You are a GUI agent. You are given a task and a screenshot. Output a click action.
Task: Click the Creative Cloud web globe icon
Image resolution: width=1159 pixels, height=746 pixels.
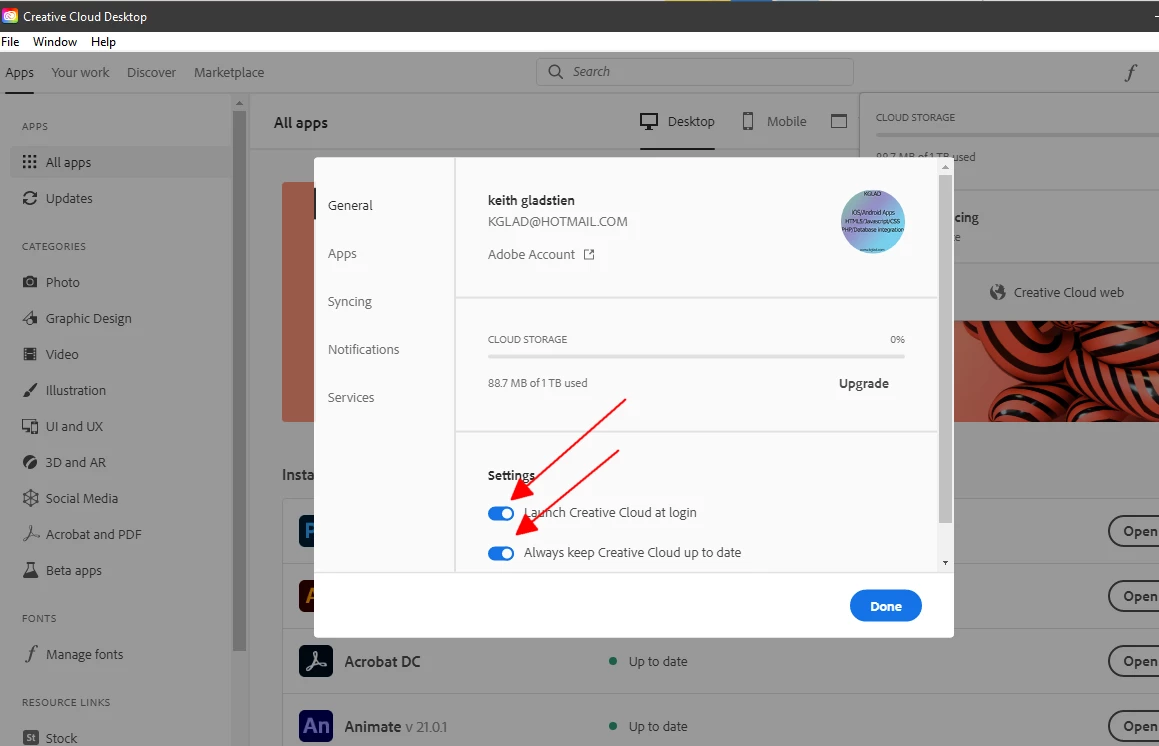998,292
